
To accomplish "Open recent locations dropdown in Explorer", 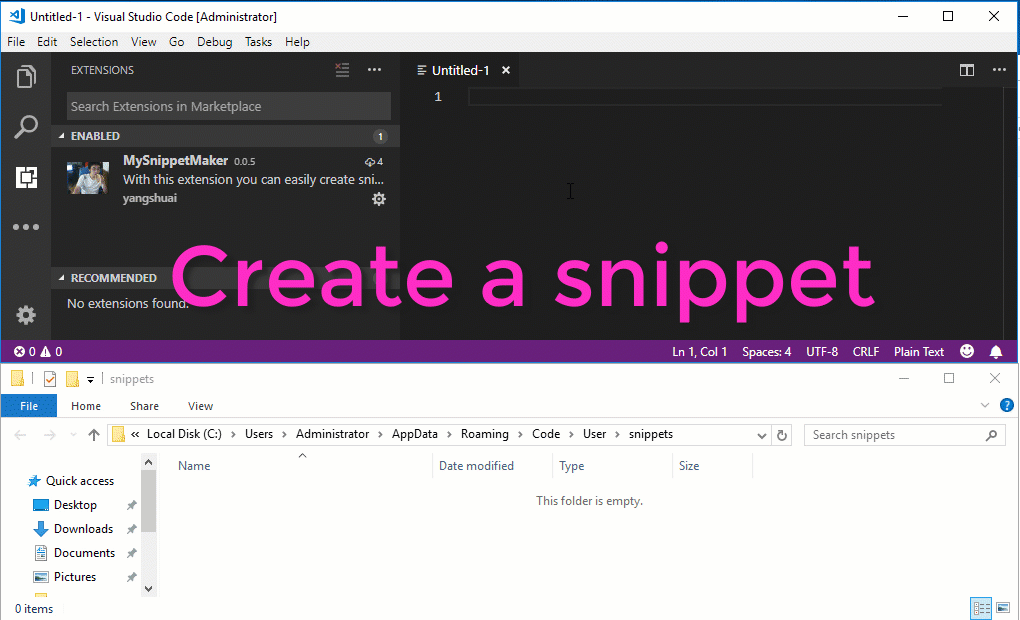I will coord(73,435).
